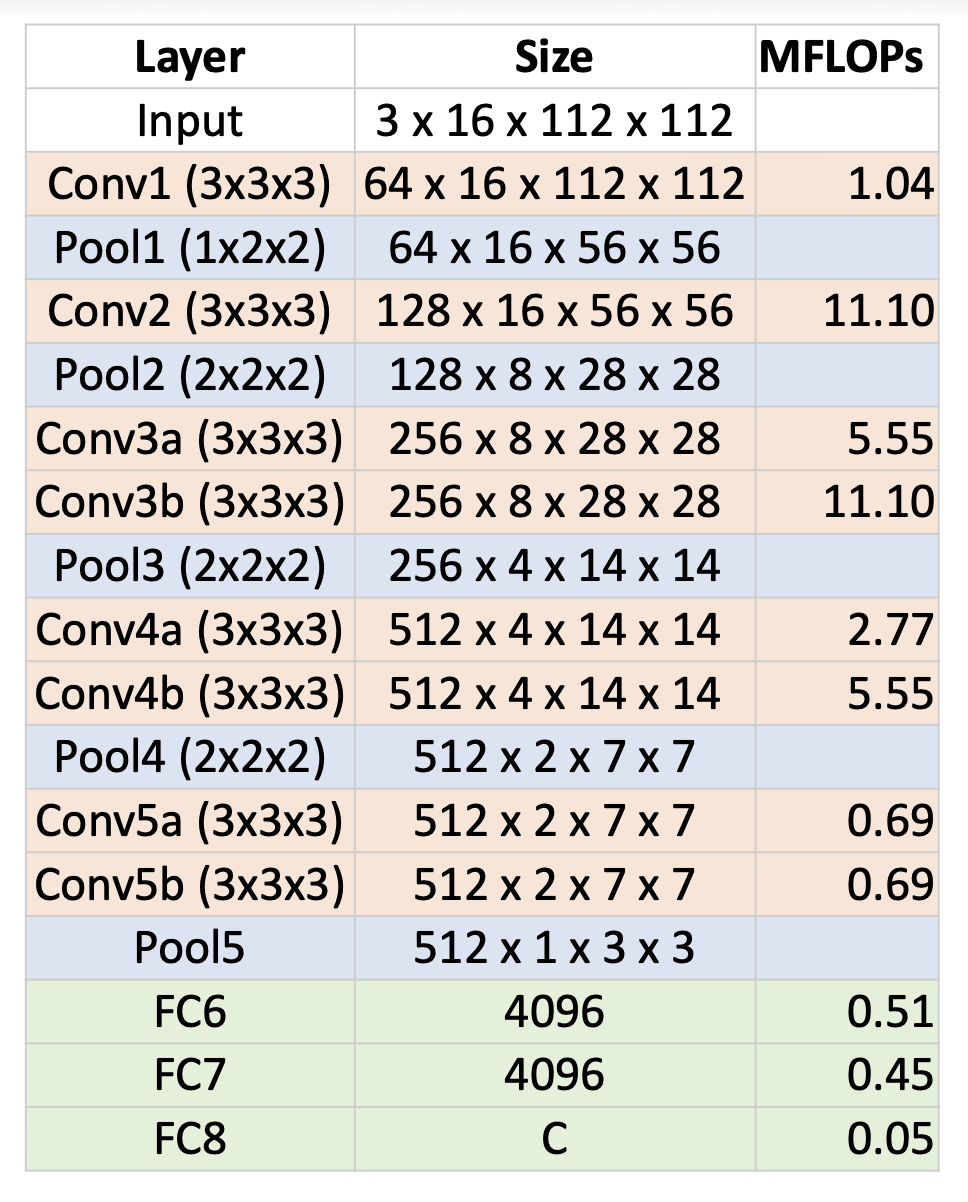Click the Conv4b (3x3x3) layer cell
The width and height of the screenshot is (968, 1202).
coord(189,693)
